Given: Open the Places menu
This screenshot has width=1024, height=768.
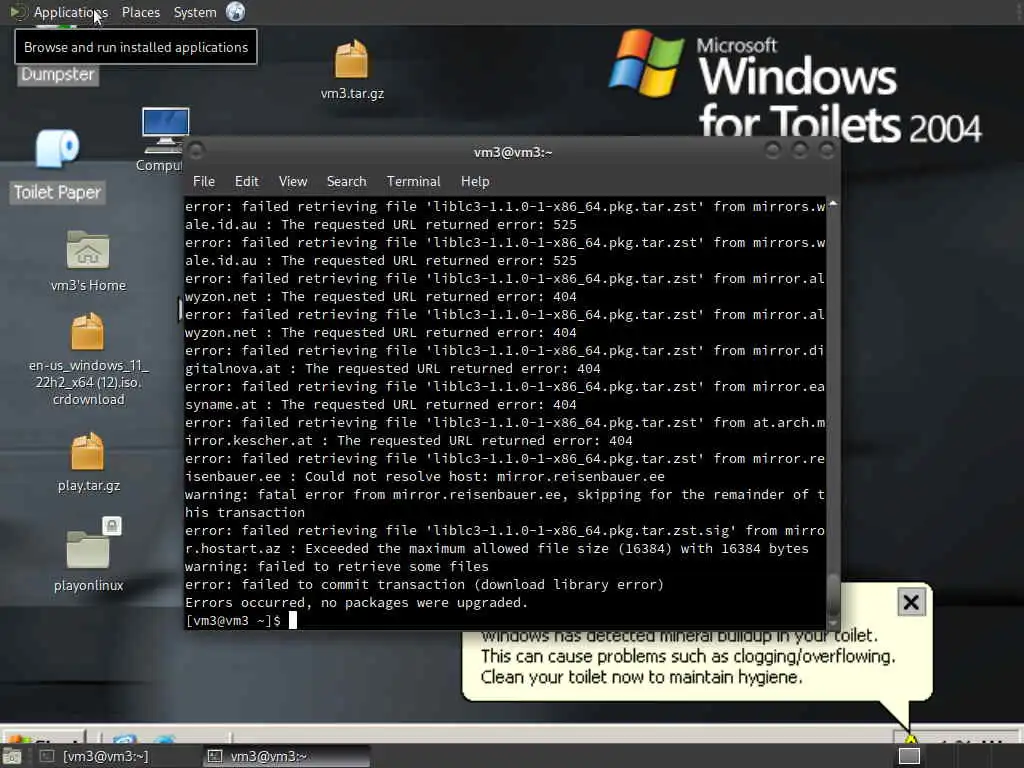Looking at the screenshot, I should point(140,12).
